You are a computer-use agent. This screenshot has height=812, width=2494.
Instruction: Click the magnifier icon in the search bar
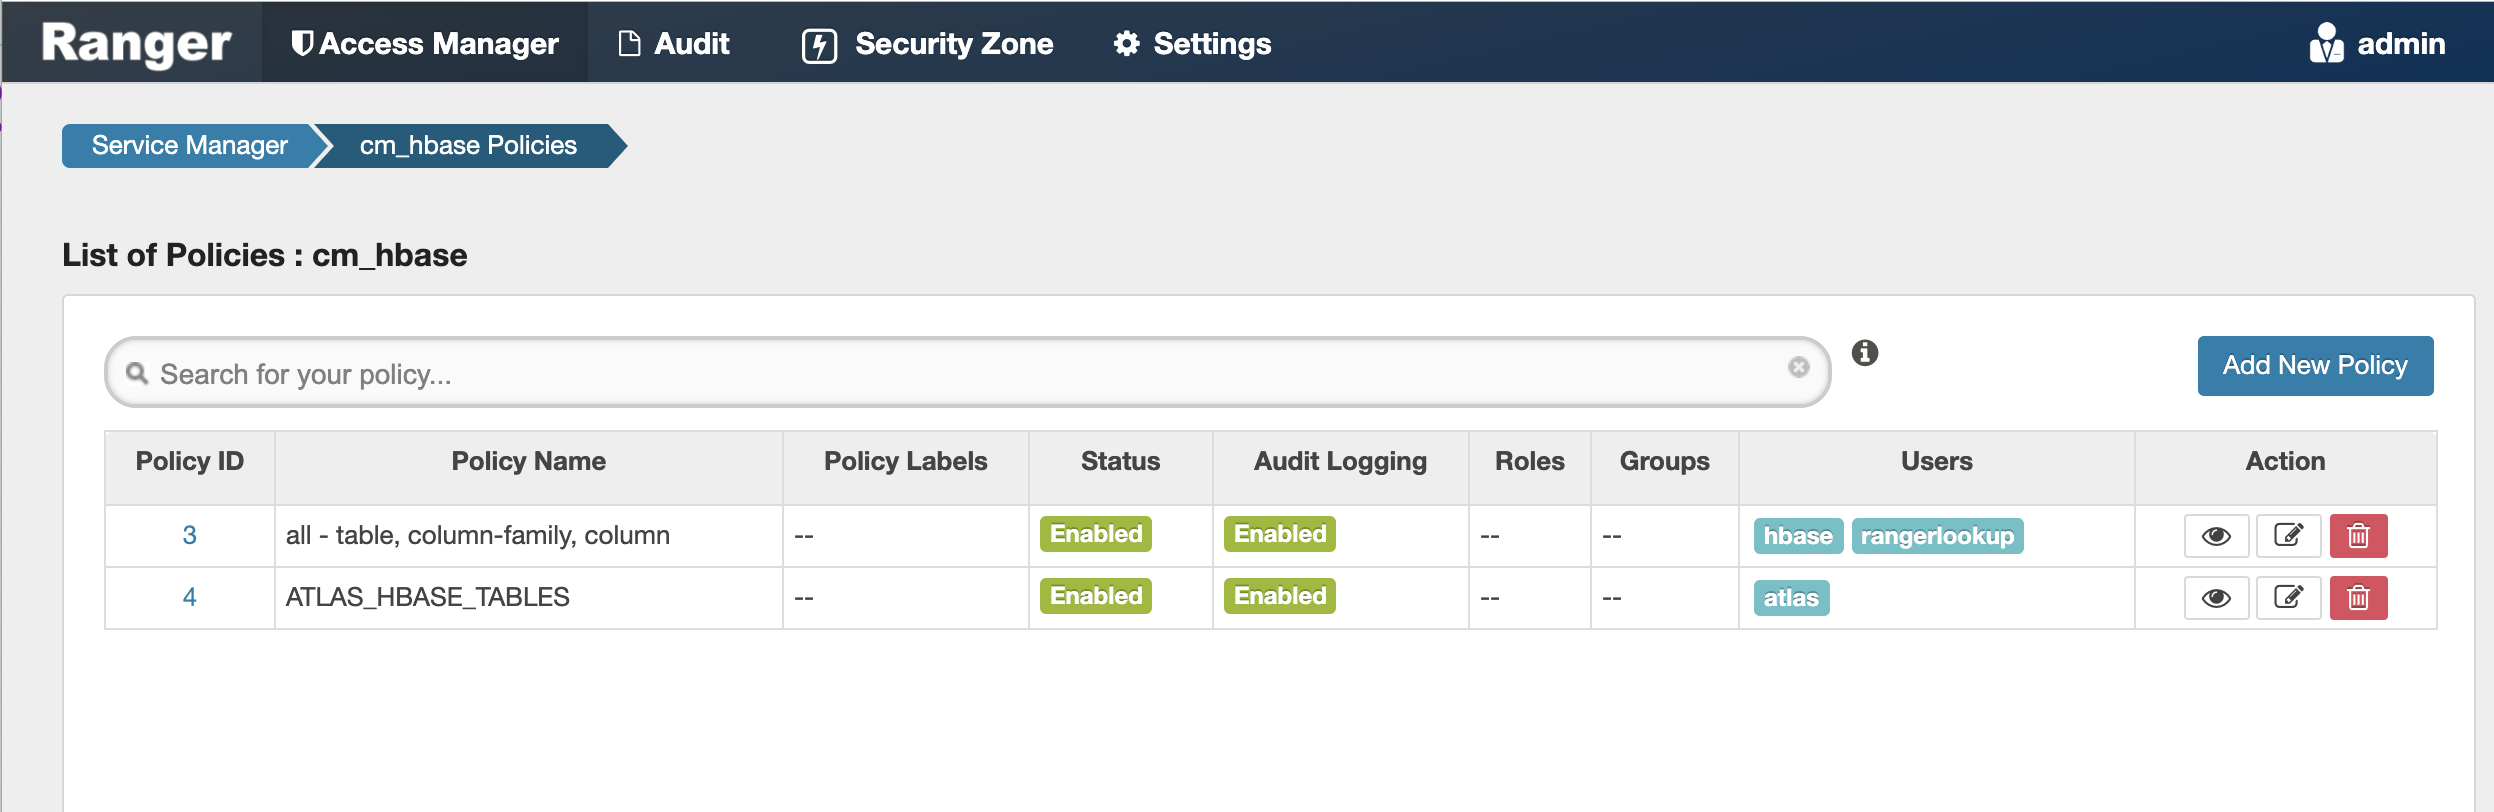tap(139, 372)
